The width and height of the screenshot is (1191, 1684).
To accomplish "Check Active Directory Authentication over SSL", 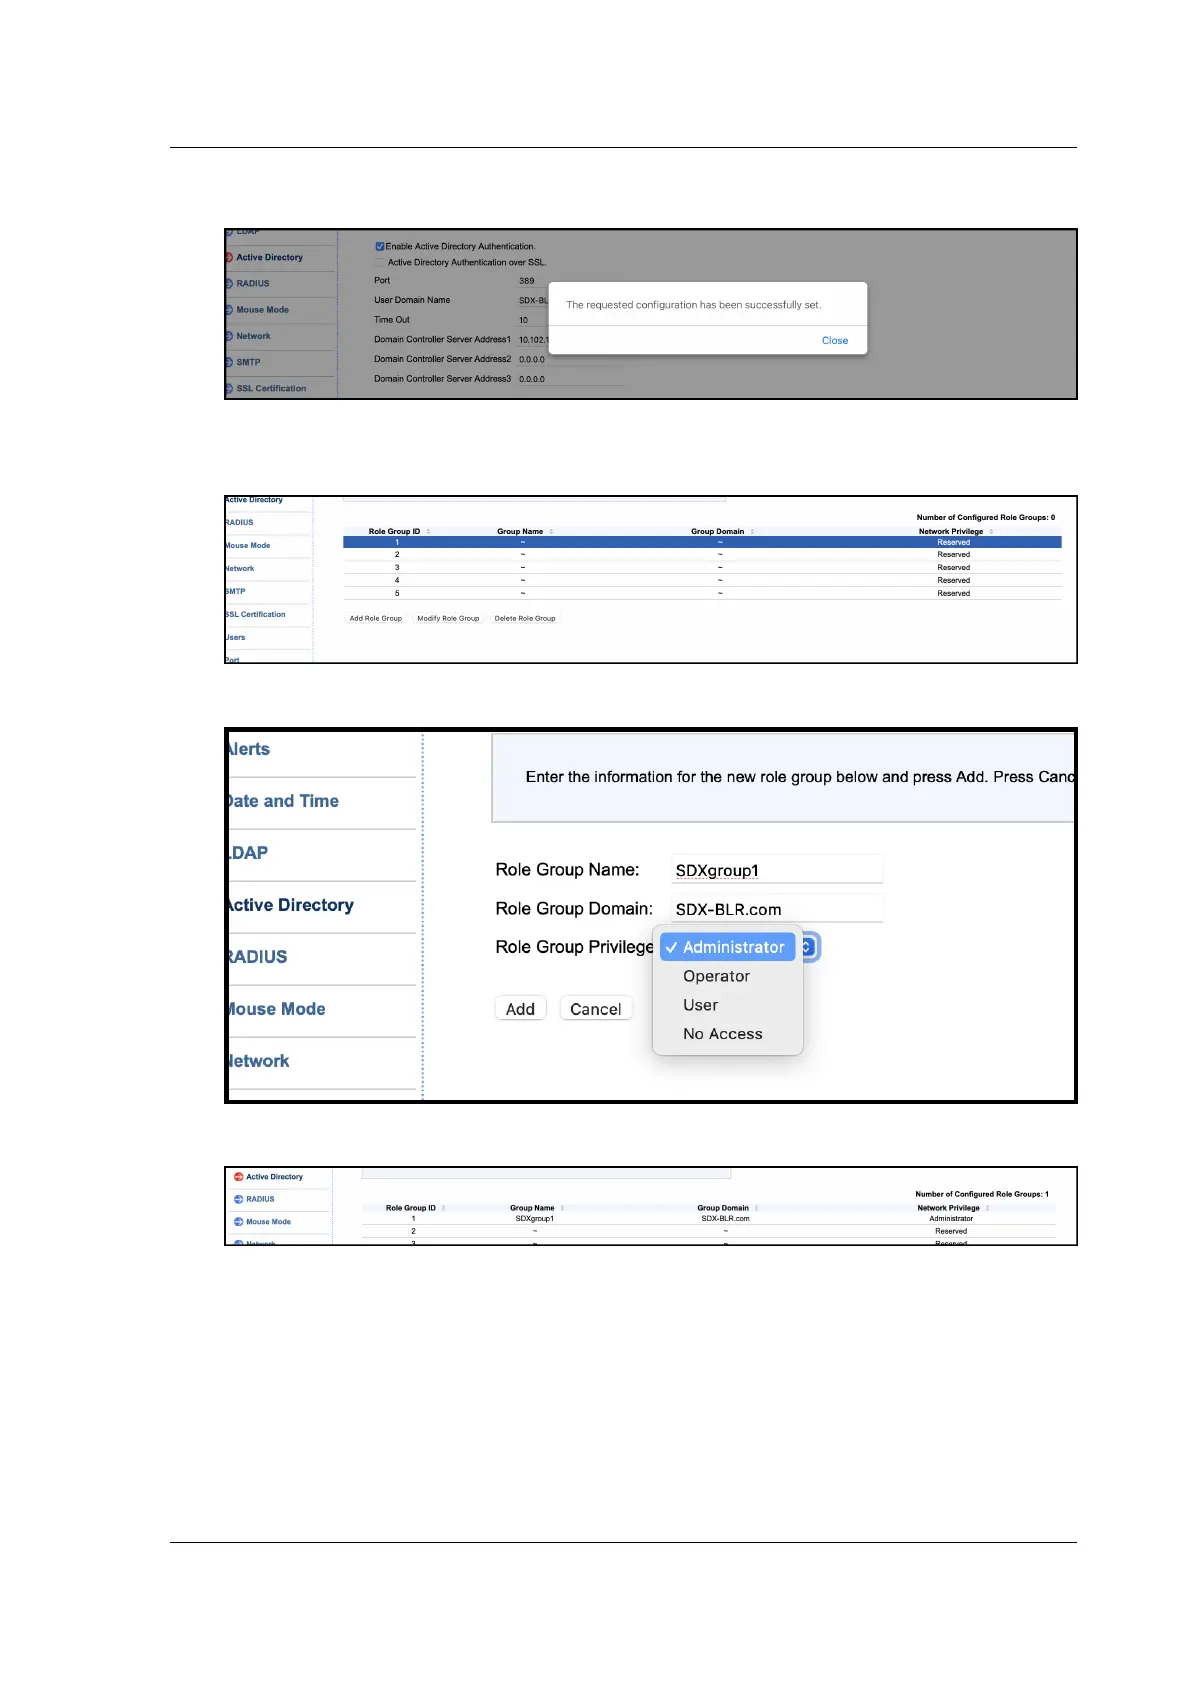I will (380, 262).
